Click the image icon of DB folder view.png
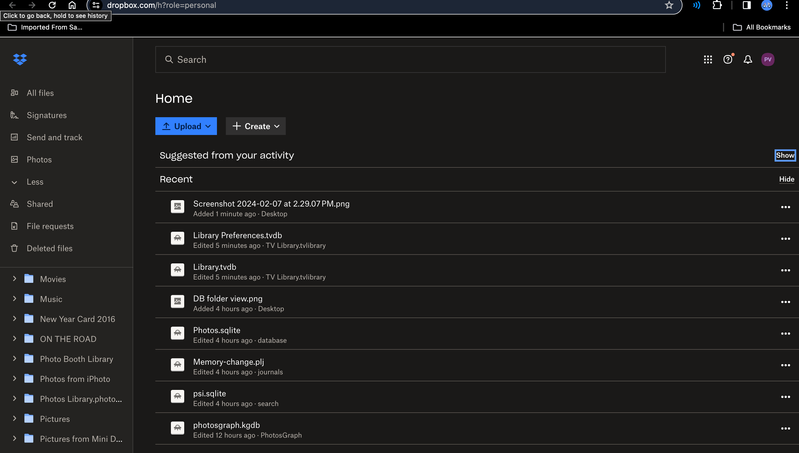 (177, 302)
